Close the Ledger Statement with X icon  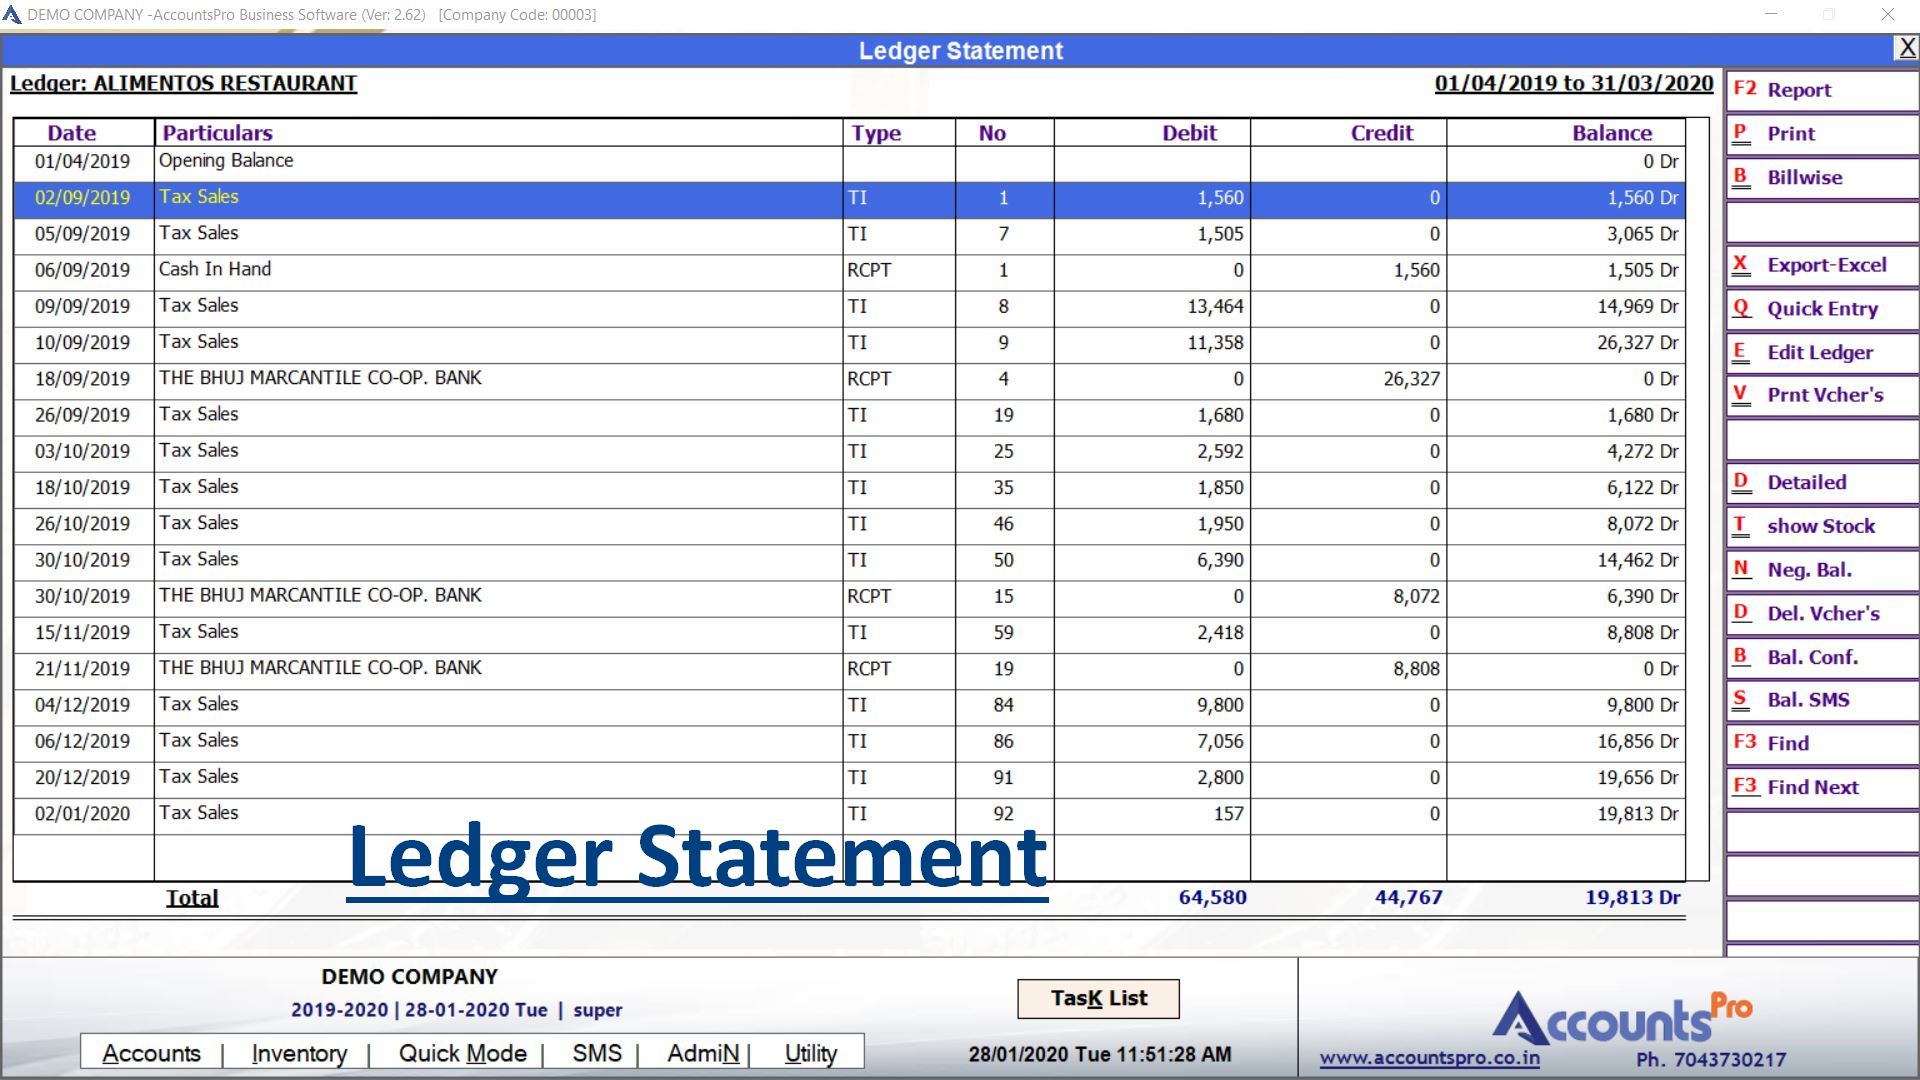[1906, 48]
